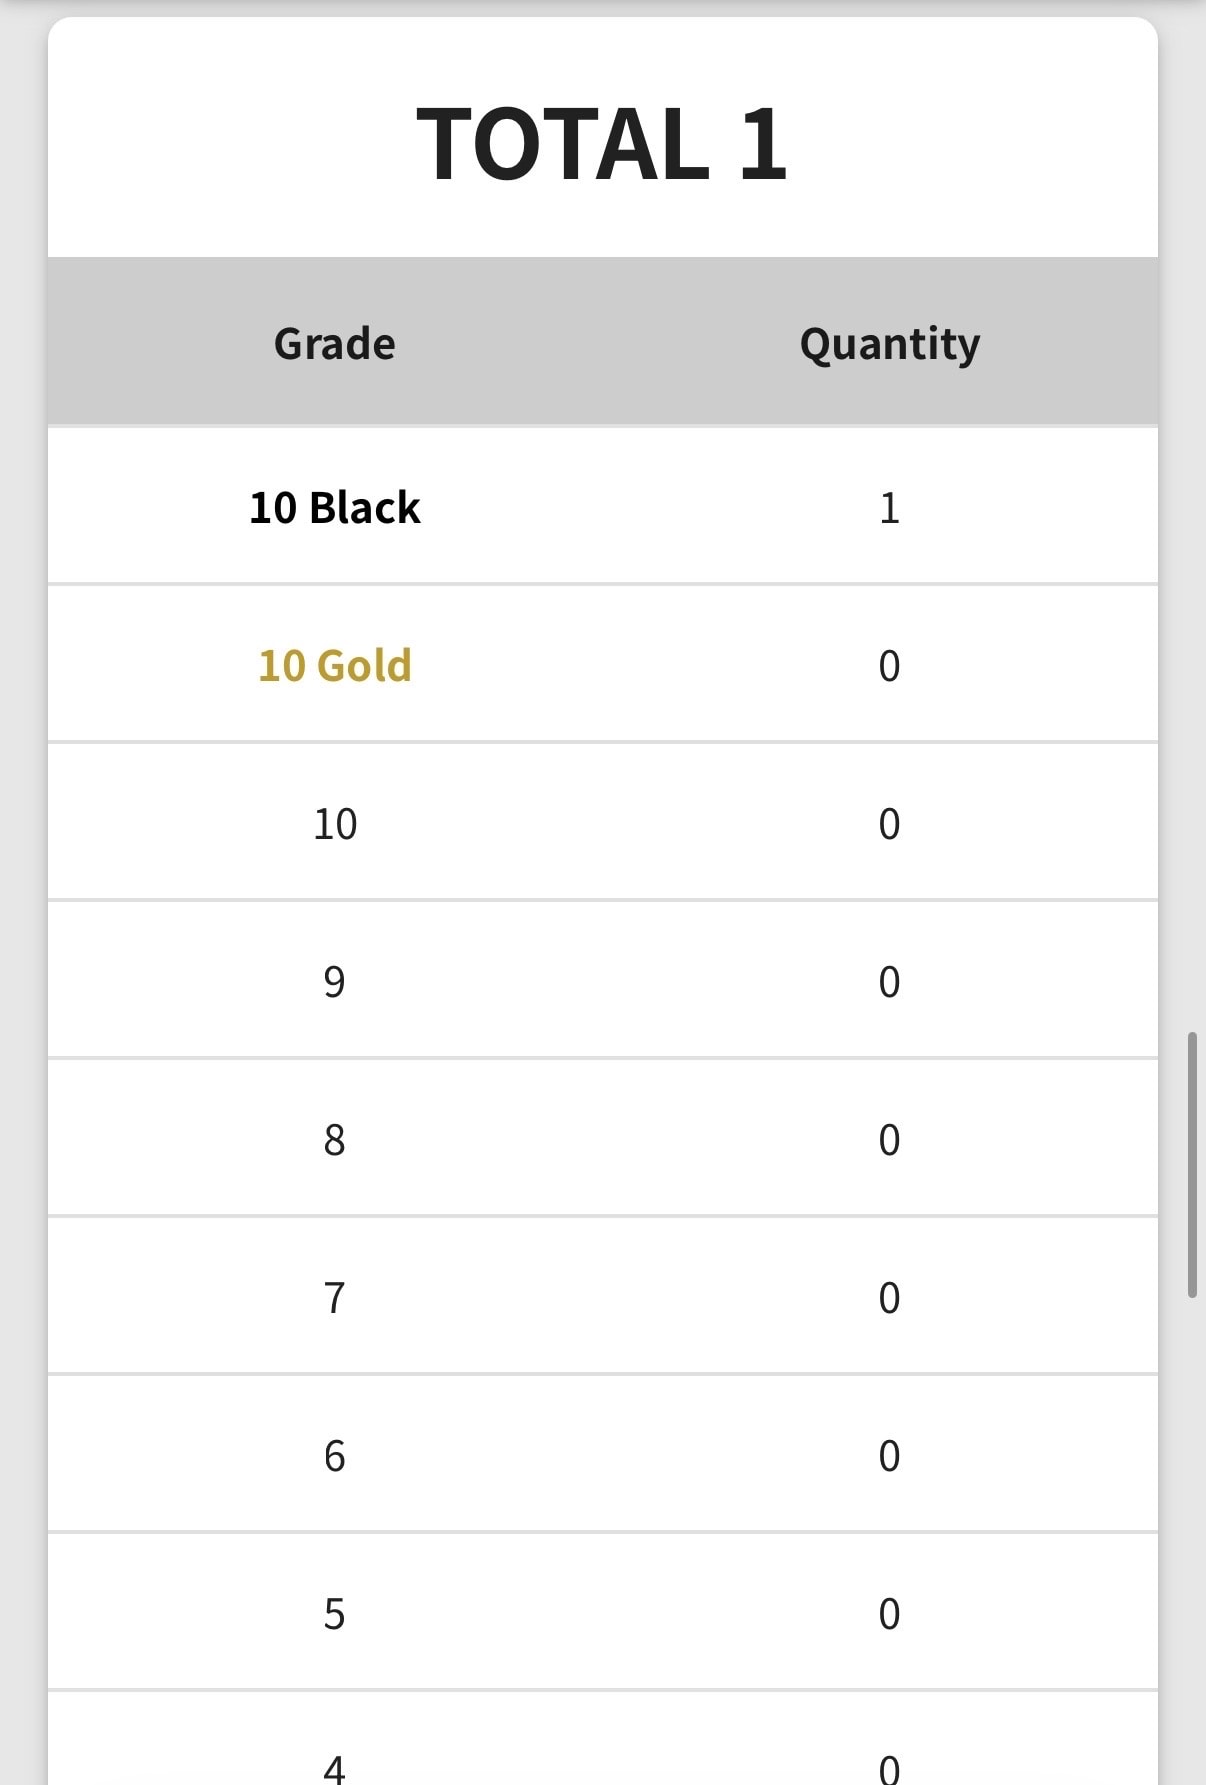Select the grade 4 row label
The image size is (1206, 1785).
[x=335, y=1768]
